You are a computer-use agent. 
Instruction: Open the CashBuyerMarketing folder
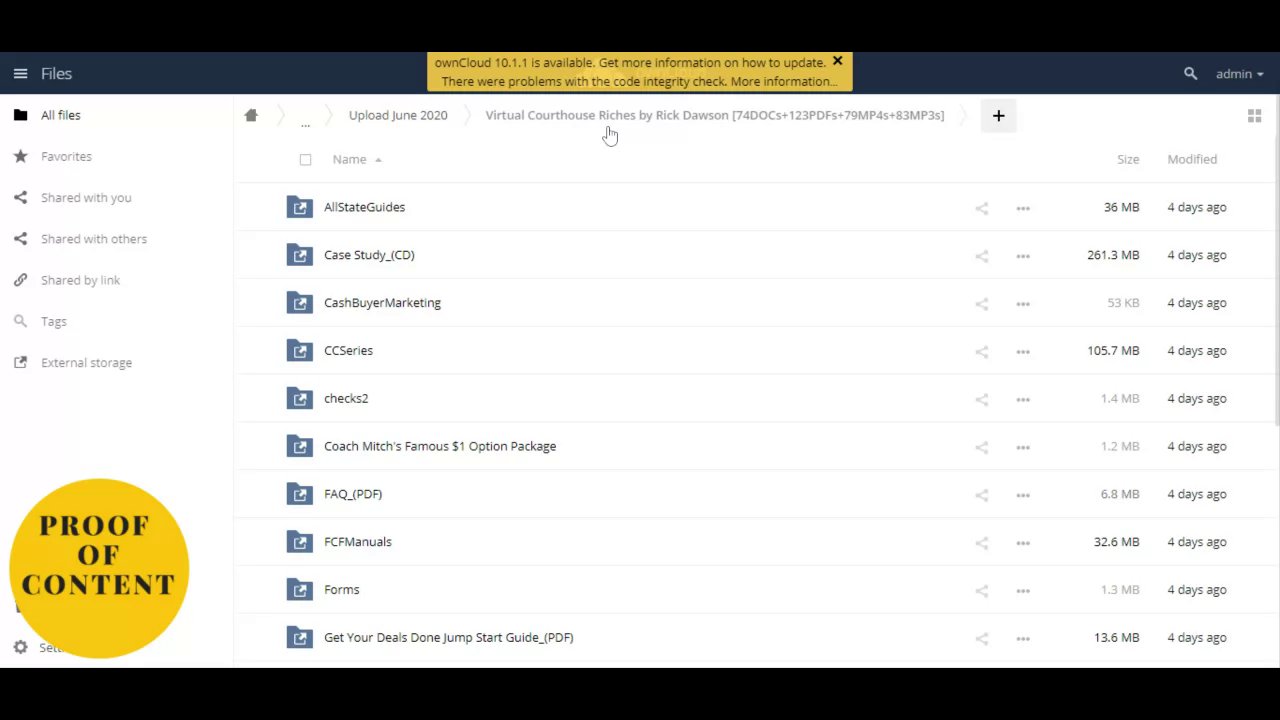(x=382, y=303)
